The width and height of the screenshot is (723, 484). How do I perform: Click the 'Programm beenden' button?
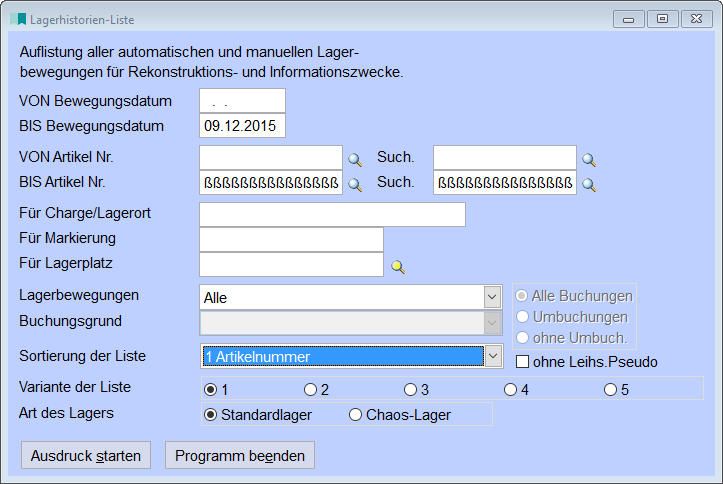pyautogui.click(x=240, y=455)
